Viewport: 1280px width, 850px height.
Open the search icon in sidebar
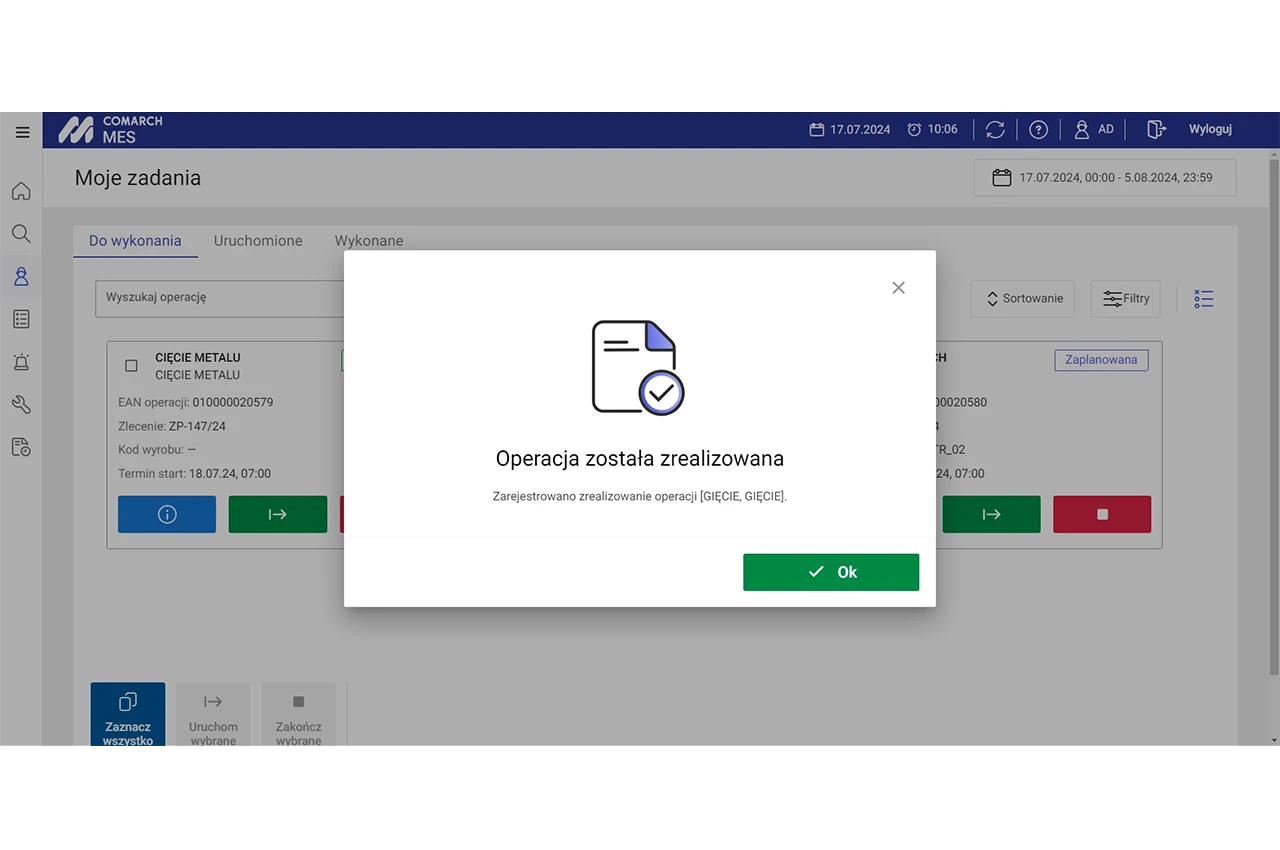point(21,234)
